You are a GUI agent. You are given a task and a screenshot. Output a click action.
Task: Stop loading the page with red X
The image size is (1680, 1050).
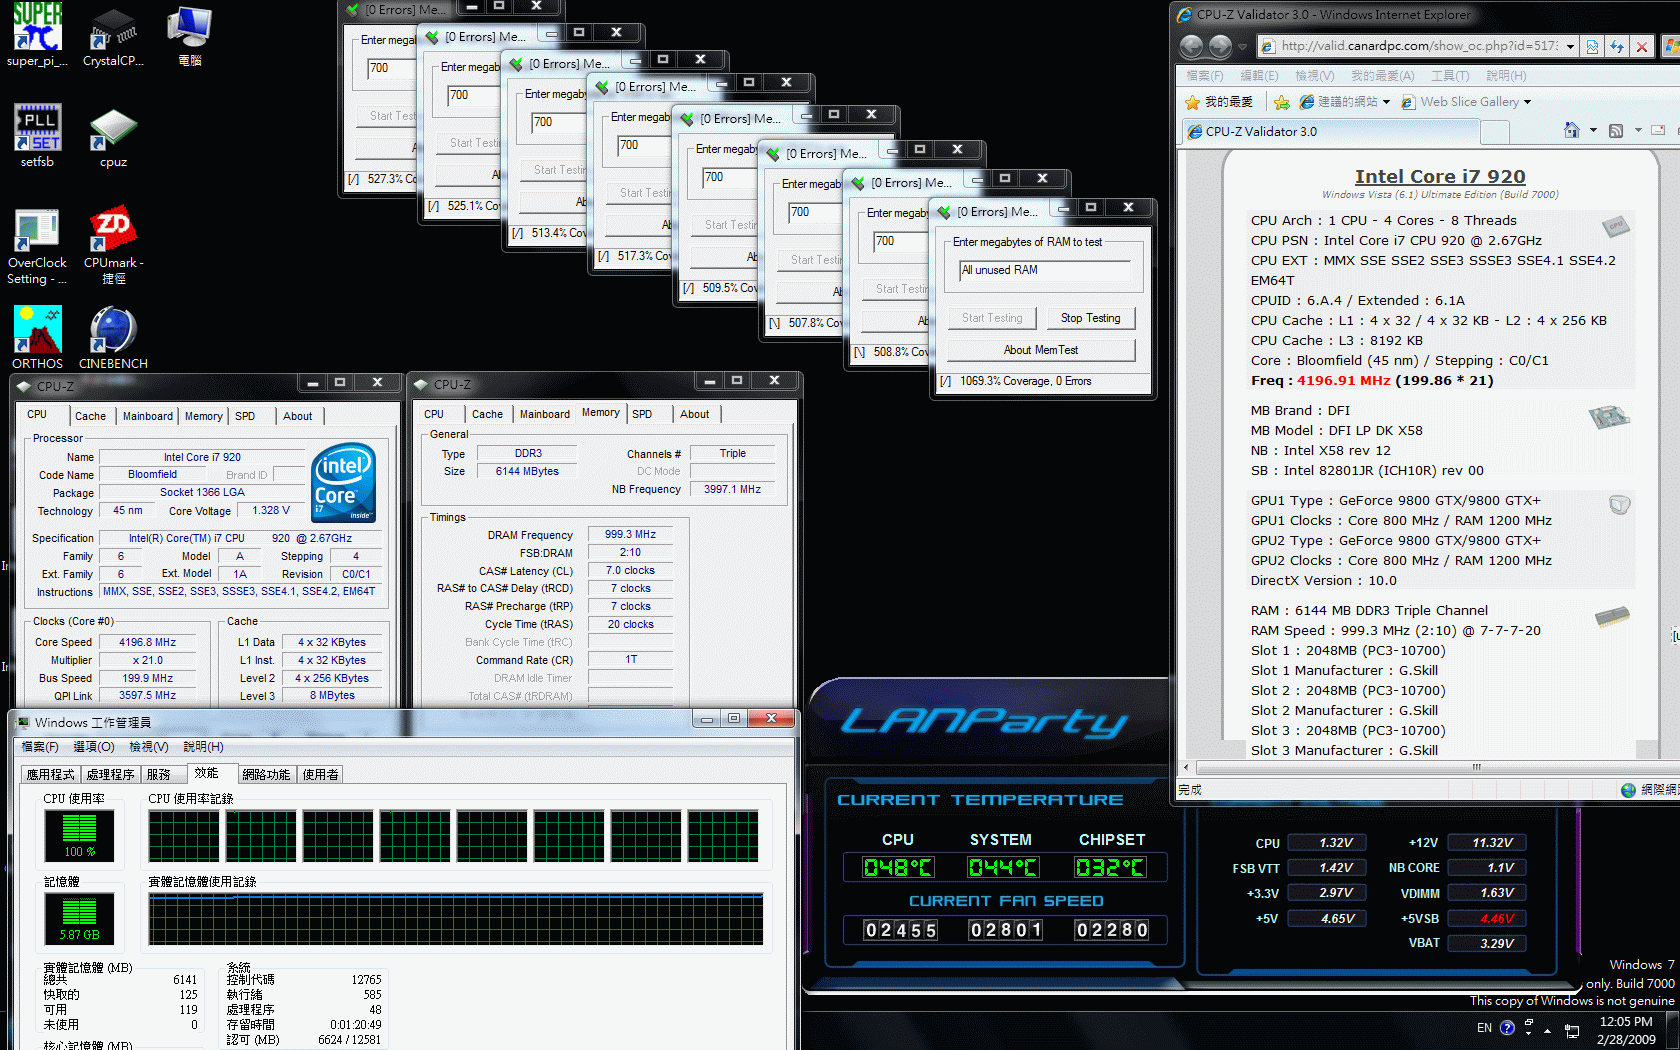click(1641, 46)
